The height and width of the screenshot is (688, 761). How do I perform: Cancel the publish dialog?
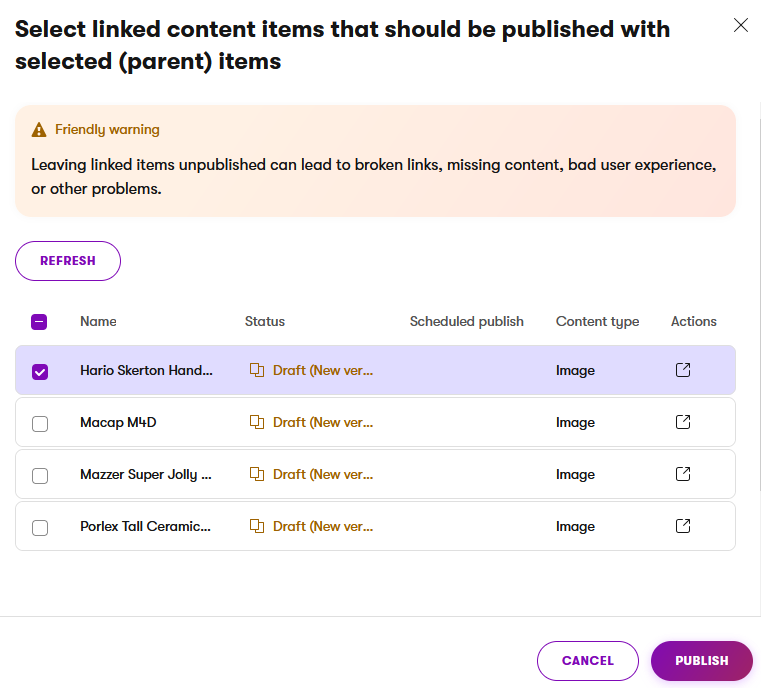[x=587, y=661]
